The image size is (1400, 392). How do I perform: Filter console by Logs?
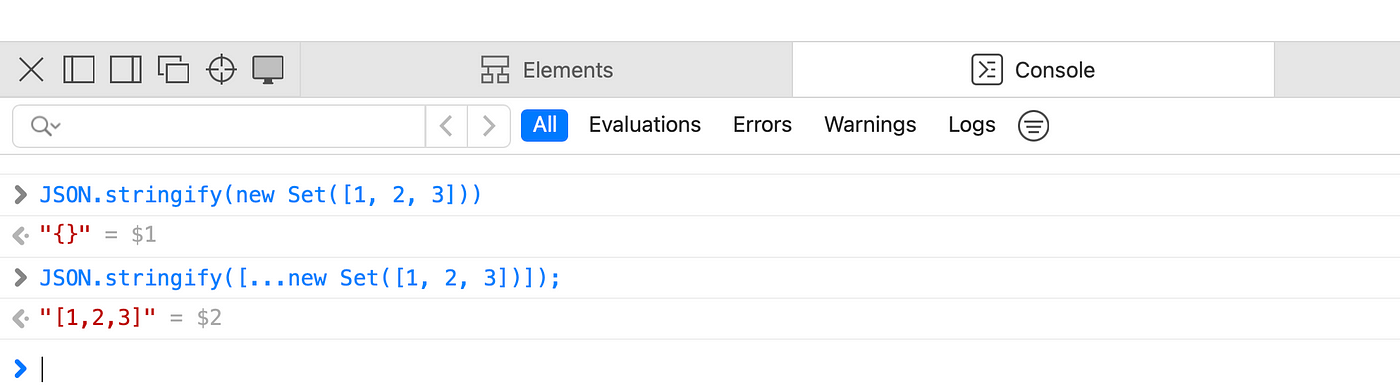click(x=972, y=125)
